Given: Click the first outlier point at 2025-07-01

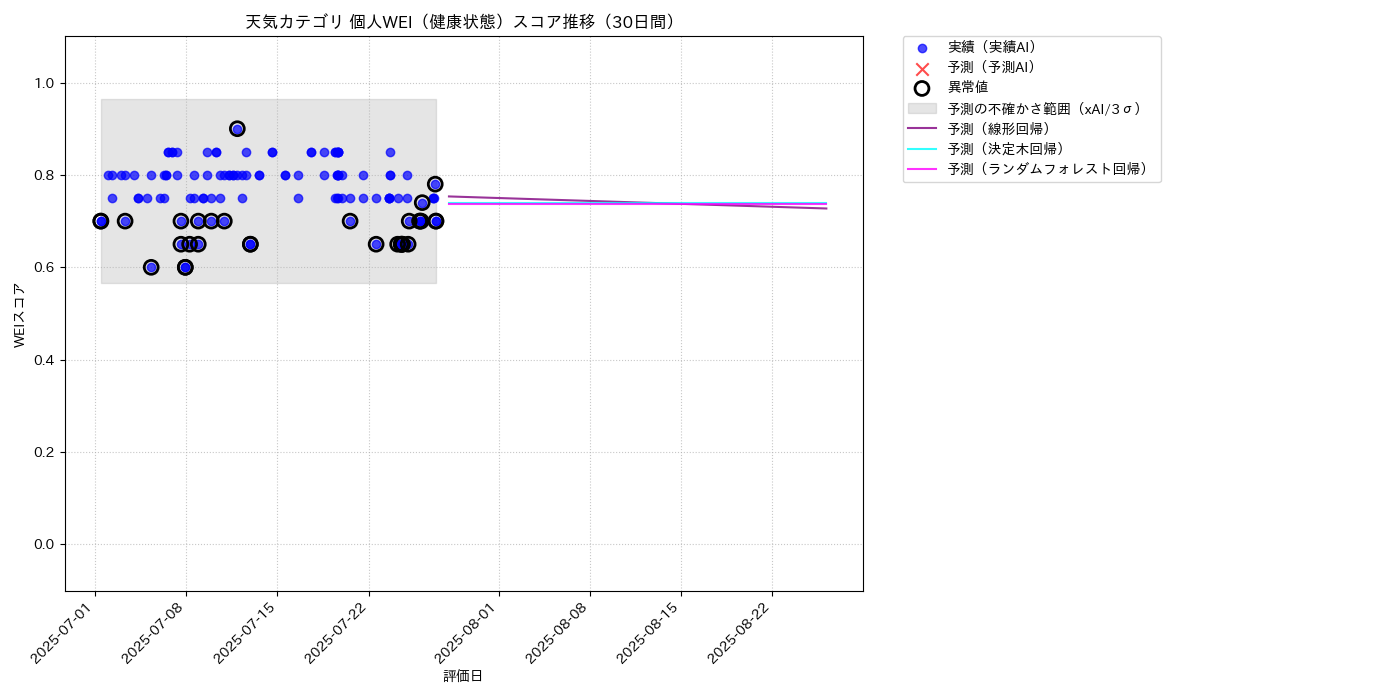Looking at the screenshot, I should (x=100, y=221).
